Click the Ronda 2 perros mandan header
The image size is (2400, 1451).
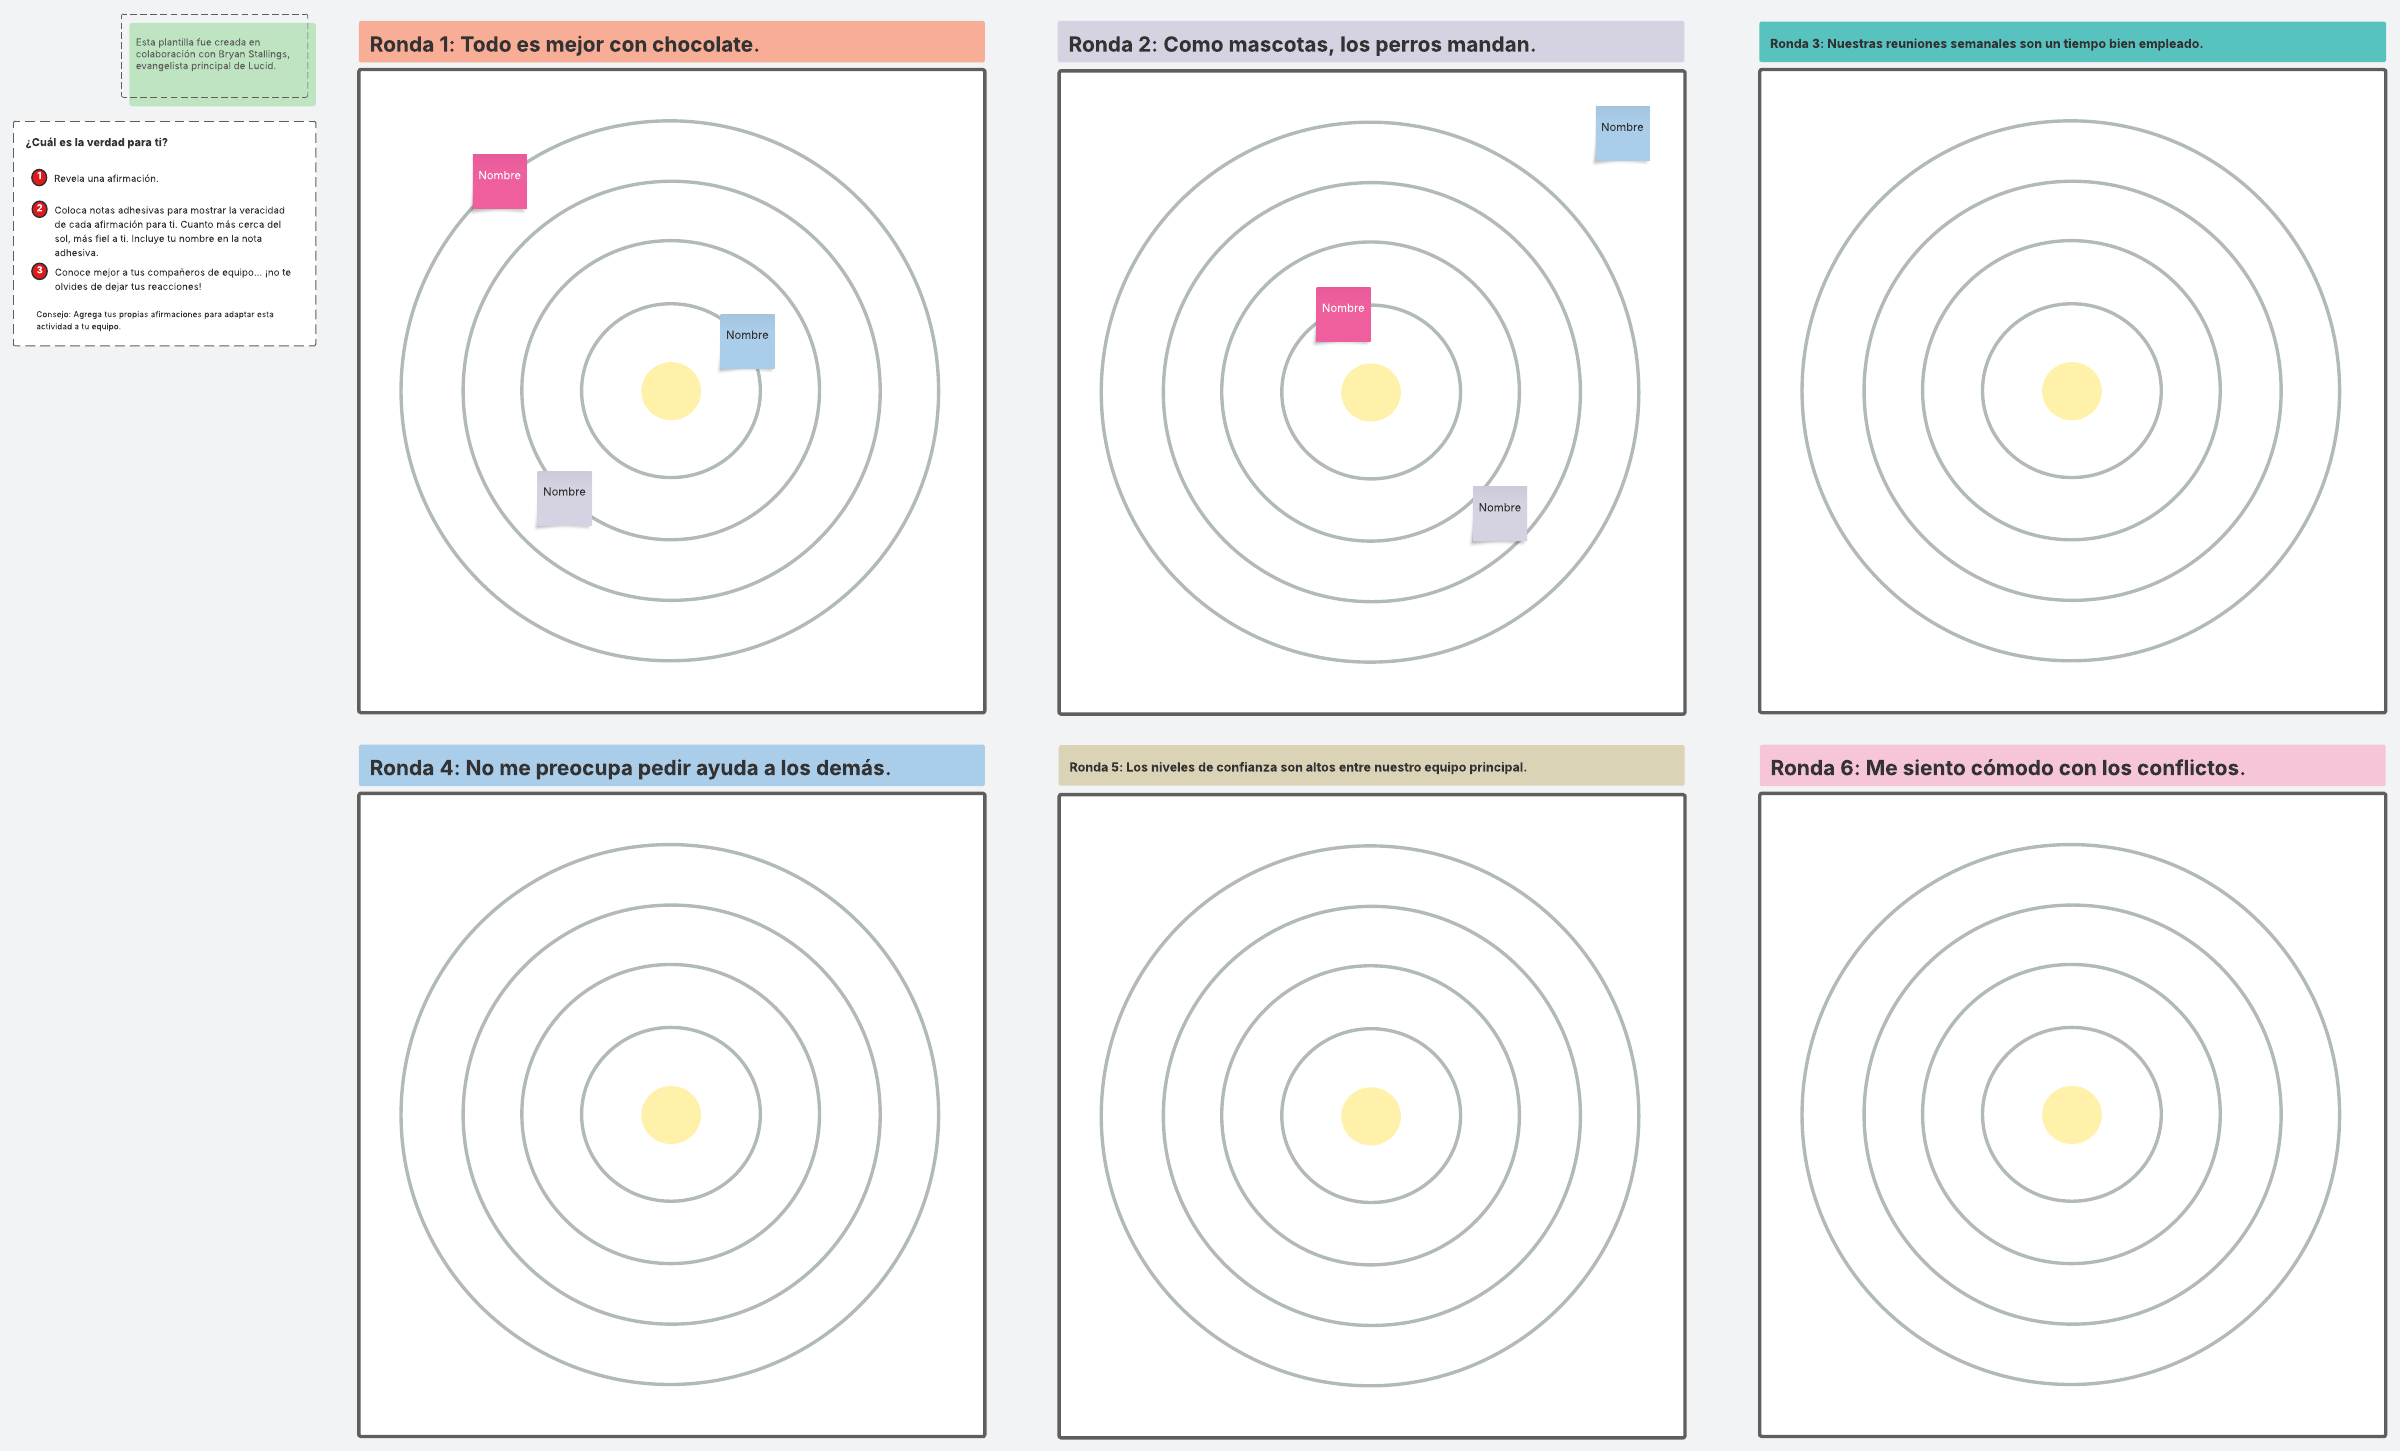pyautogui.click(x=1370, y=43)
